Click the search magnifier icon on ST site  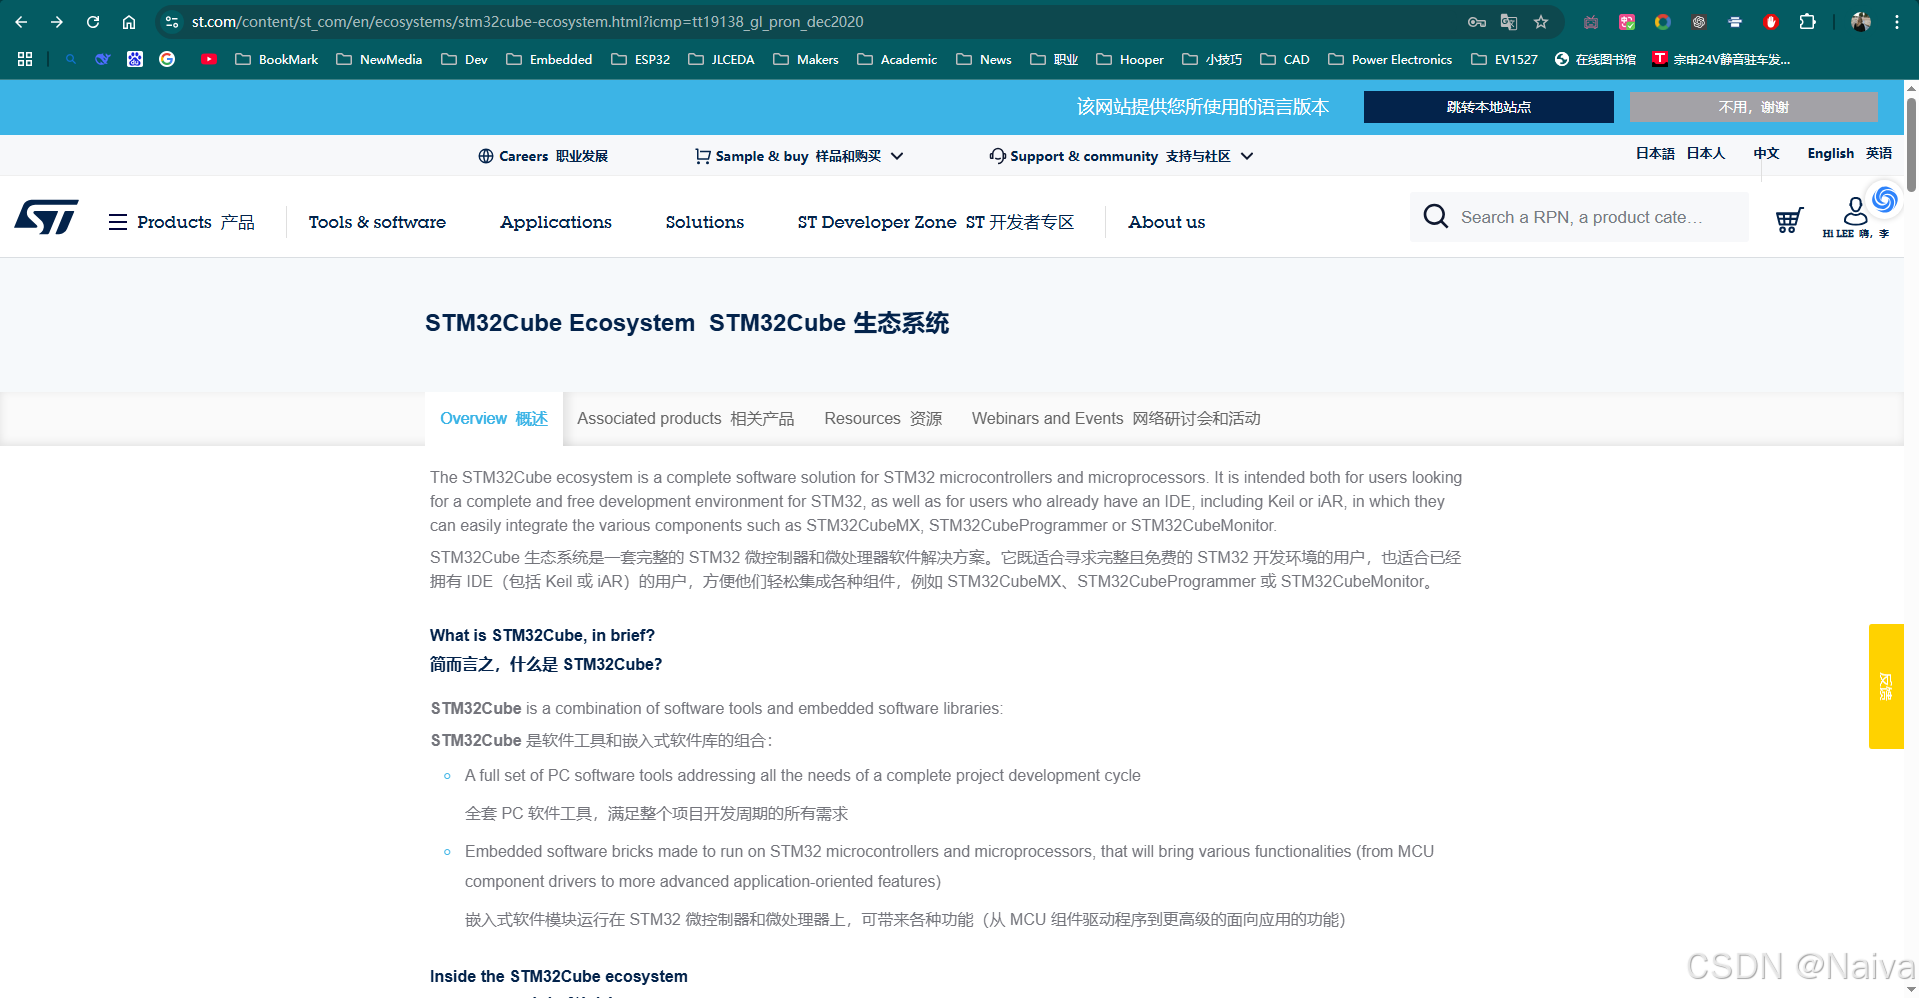[1435, 216]
